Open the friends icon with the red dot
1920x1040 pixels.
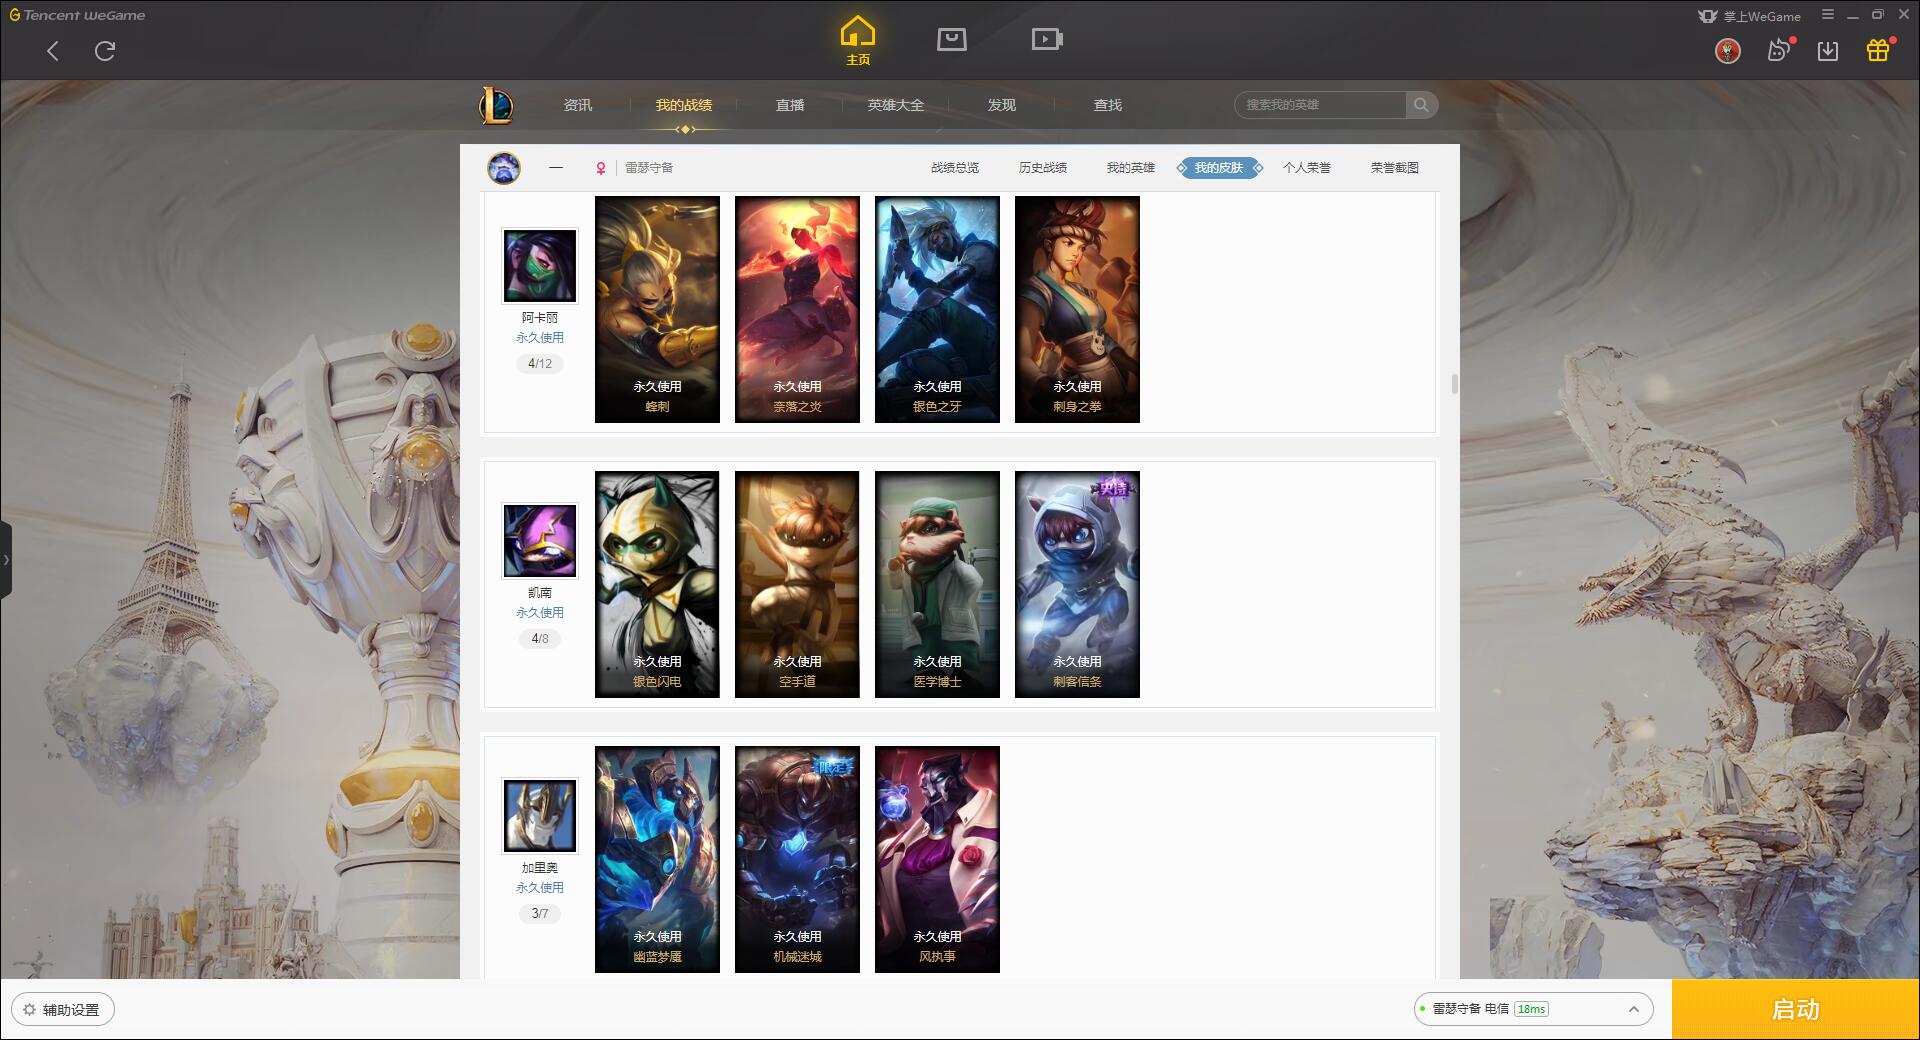[x=1779, y=50]
